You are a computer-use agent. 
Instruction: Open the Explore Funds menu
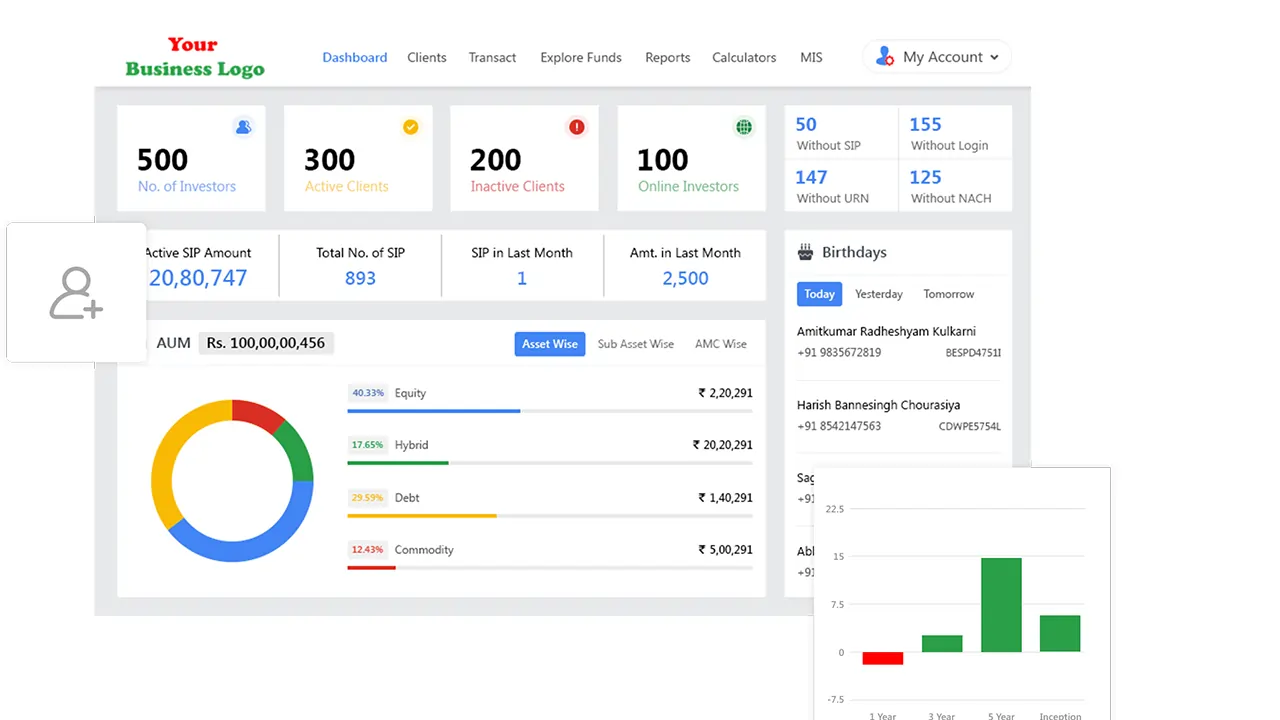581,57
